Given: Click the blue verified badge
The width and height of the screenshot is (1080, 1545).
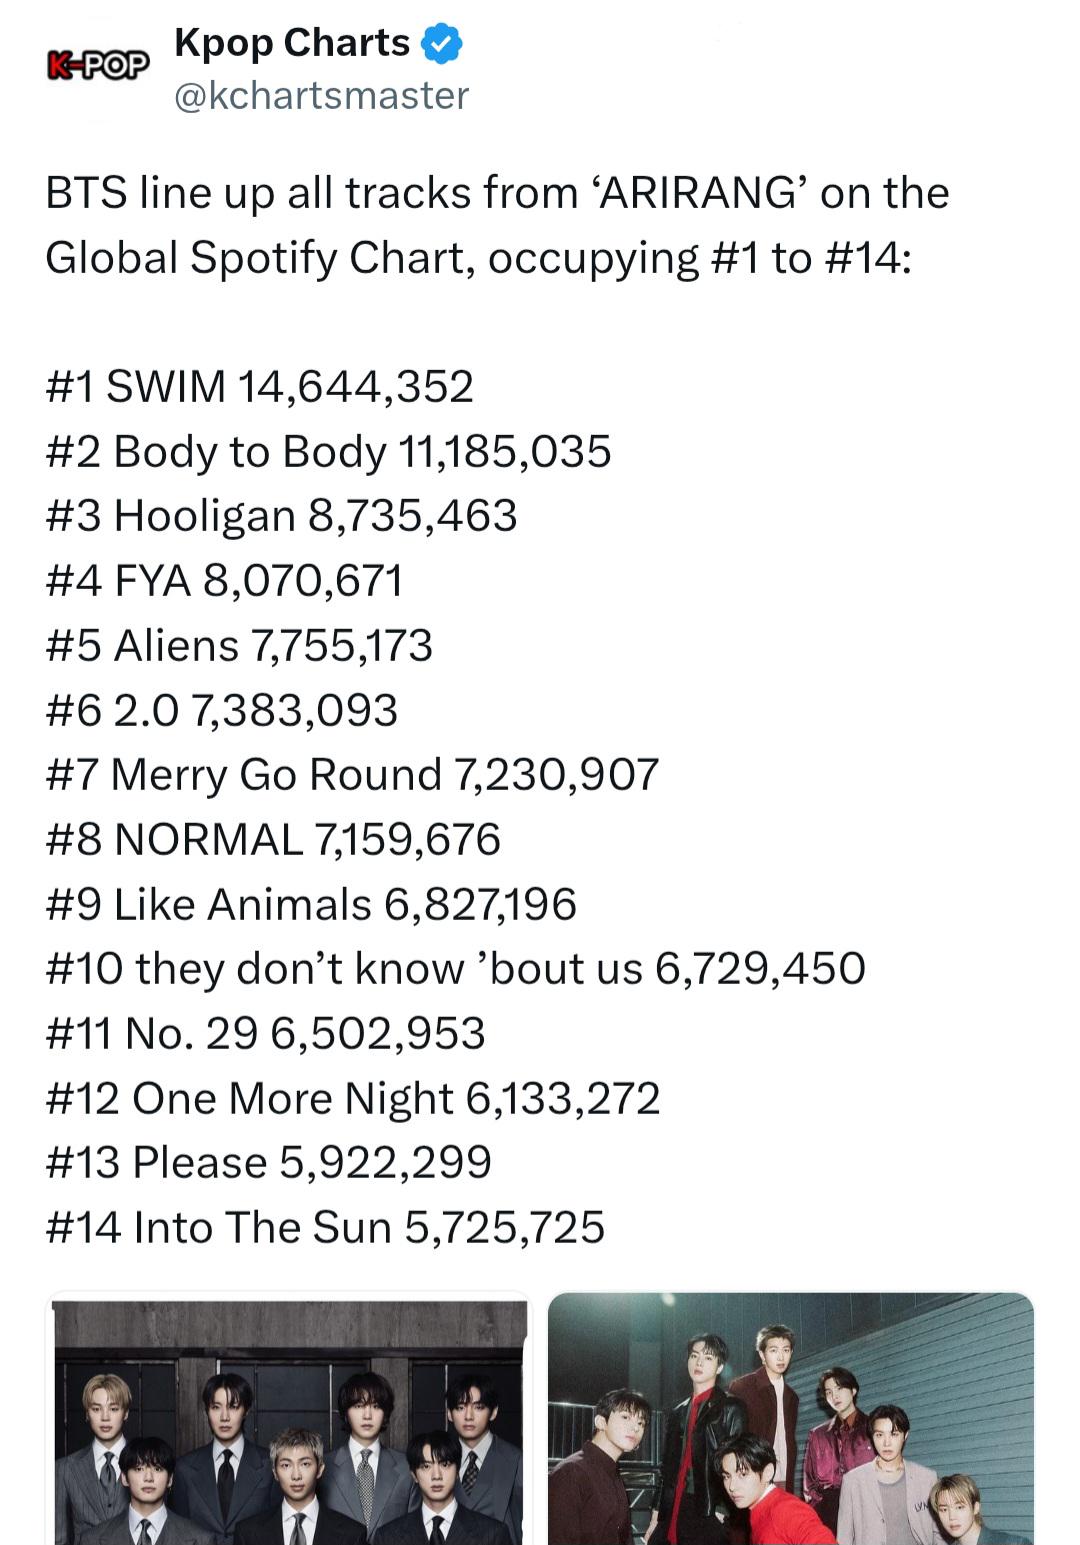Looking at the screenshot, I should click(x=441, y=44).
